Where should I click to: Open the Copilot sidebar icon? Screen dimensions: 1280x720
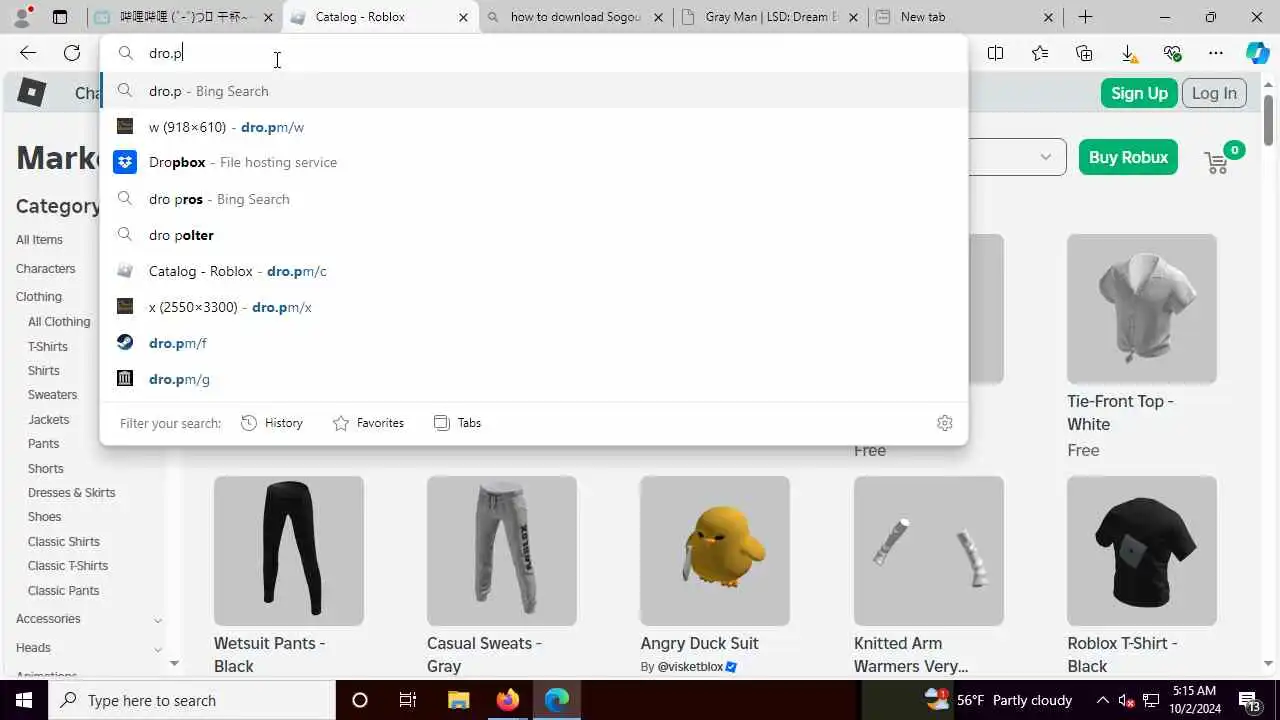click(x=1257, y=53)
